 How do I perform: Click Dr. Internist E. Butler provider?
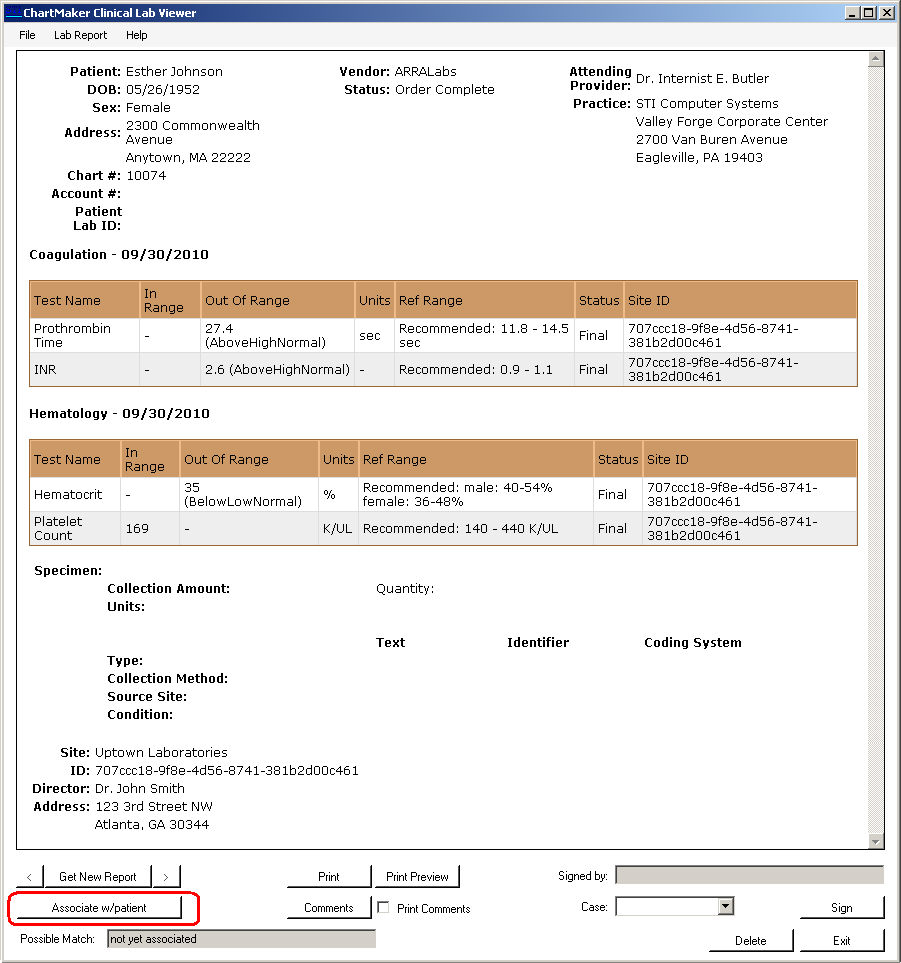(702, 78)
